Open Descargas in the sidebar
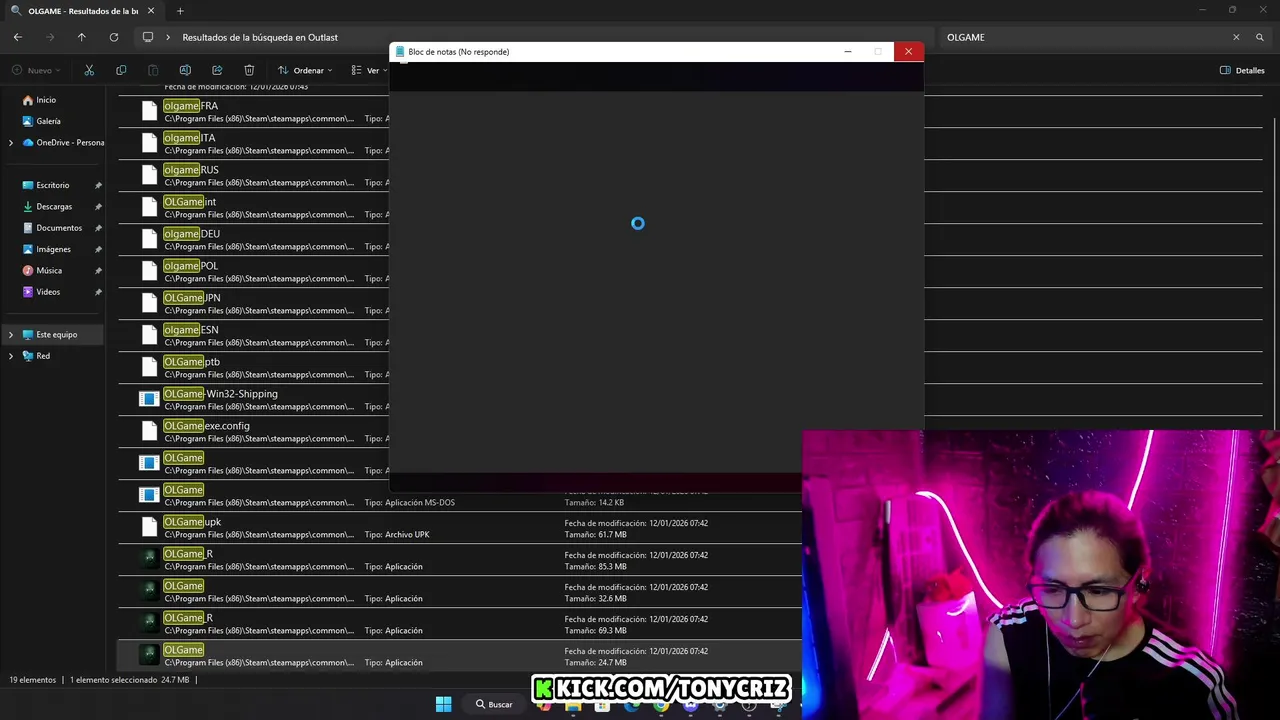The image size is (1280, 720). coord(54,206)
